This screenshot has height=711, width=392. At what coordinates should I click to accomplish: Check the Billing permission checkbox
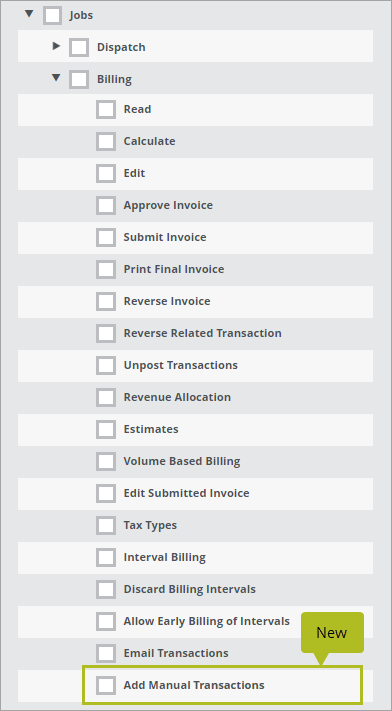[x=79, y=79]
